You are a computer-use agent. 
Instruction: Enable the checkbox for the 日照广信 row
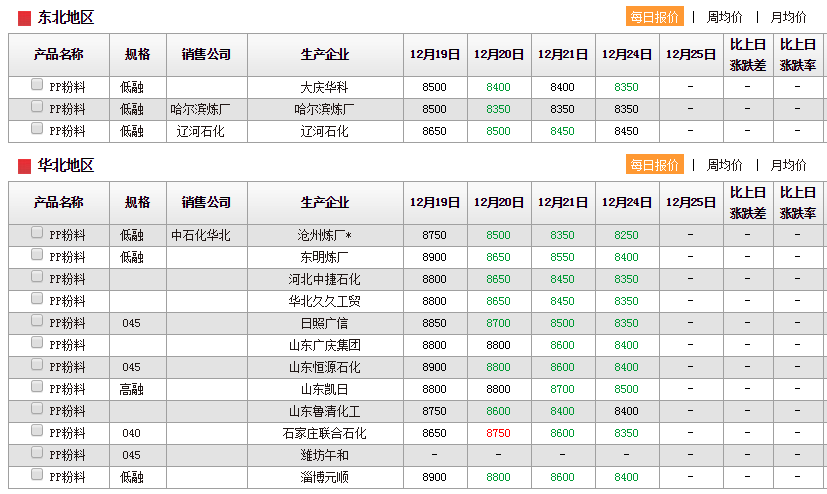(x=37, y=321)
